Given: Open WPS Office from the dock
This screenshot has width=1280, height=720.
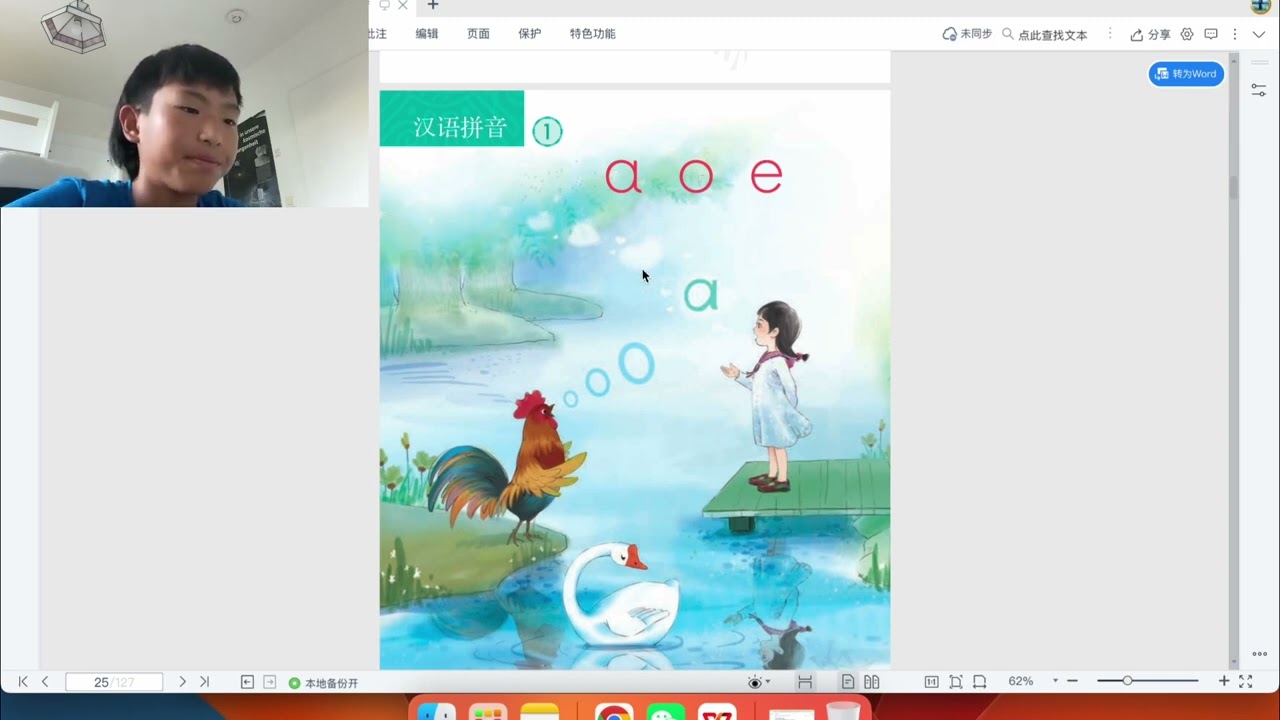Looking at the screenshot, I should (717, 712).
